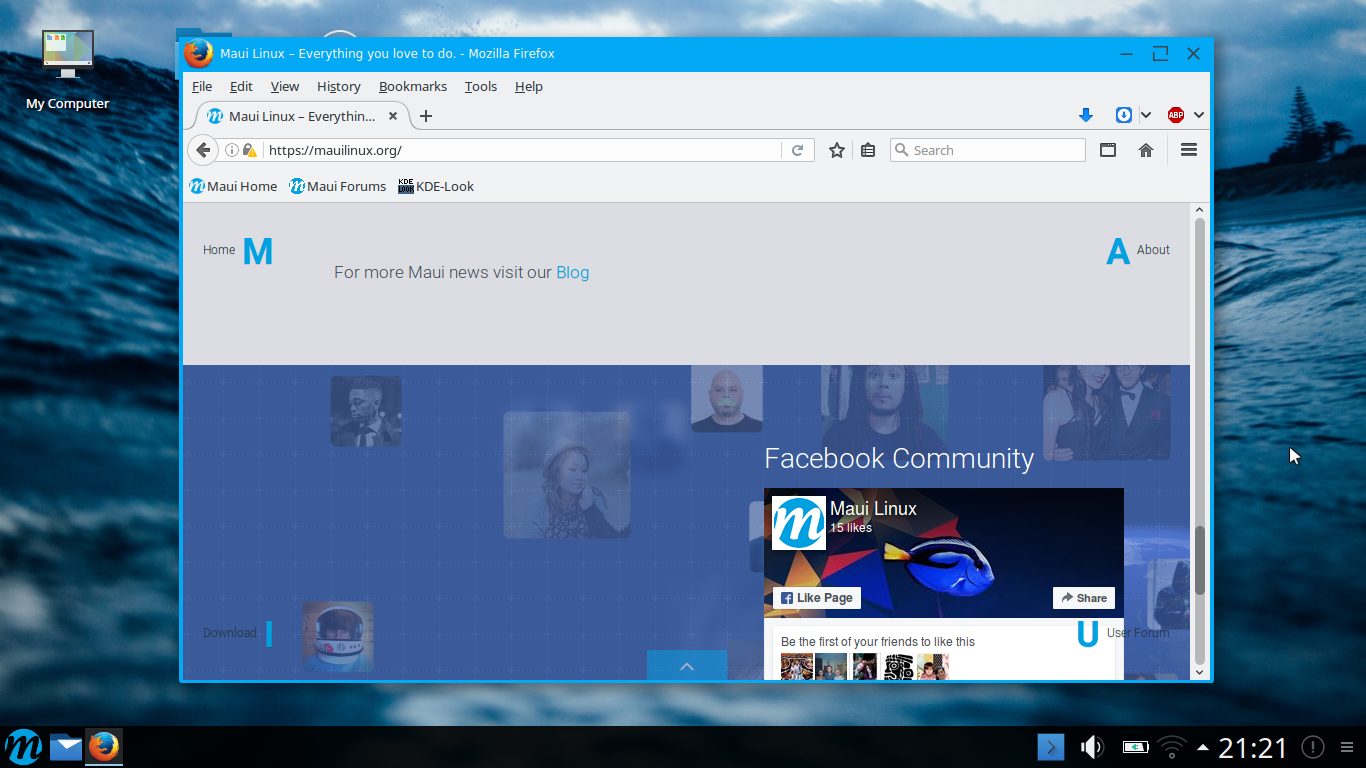Click the Maui Linux Facebook page title
The width and height of the screenshot is (1366, 768).
point(873,508)
